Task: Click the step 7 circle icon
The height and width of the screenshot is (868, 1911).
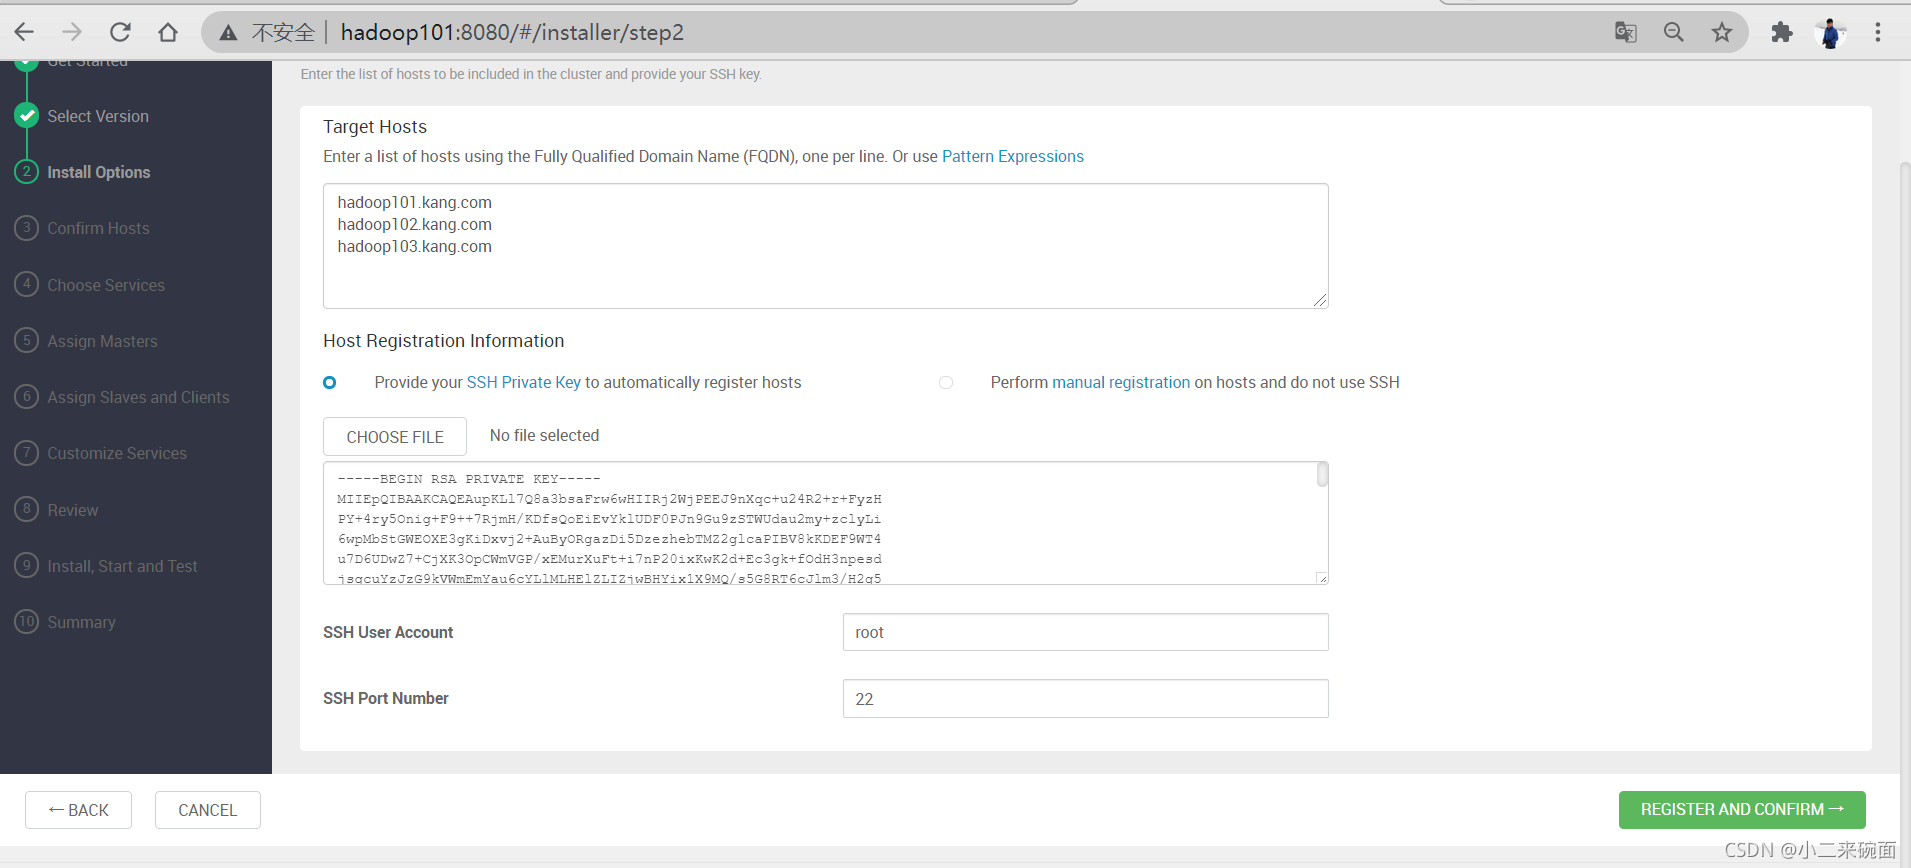Action: 27,452
